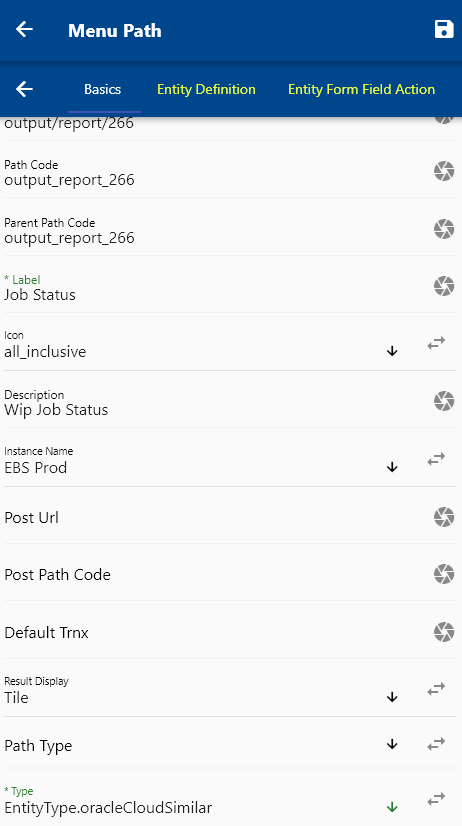Click the aperture icon on Post Url row
Viewport: 462px width, 826px height.
[x=444, y=517]
